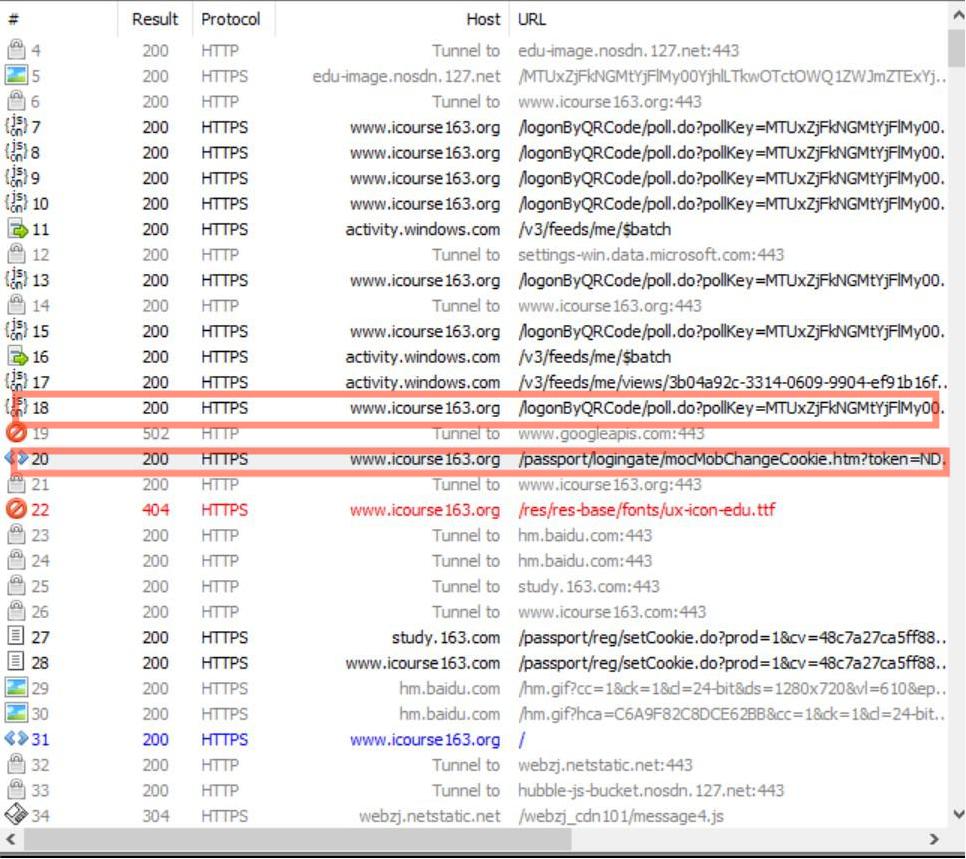Select webzj.netstatic.net:443 tunnel entry

605,765
